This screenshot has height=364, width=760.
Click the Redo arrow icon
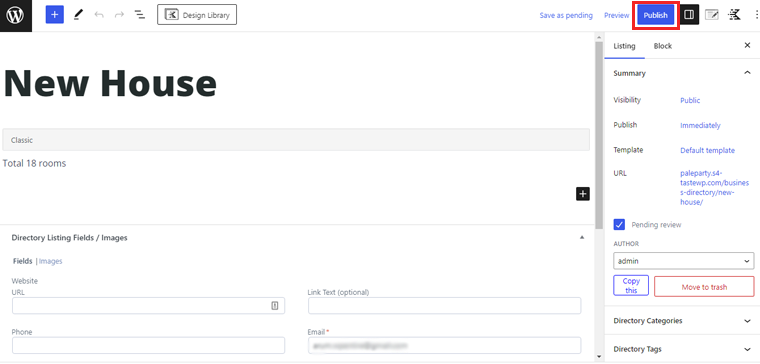pyautogui.click(x=119, y=15)
